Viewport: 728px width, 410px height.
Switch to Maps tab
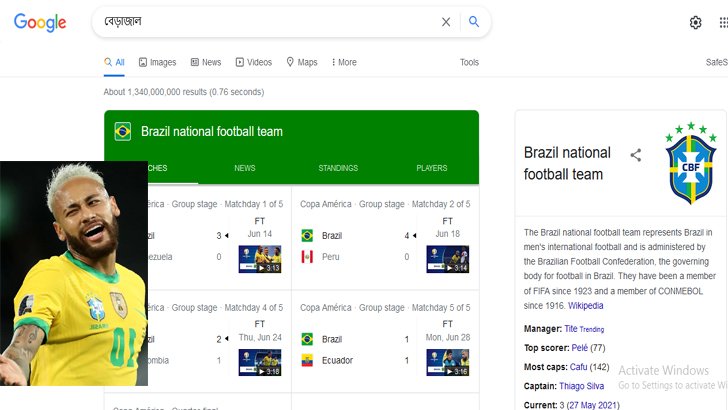tap(302, 62)
